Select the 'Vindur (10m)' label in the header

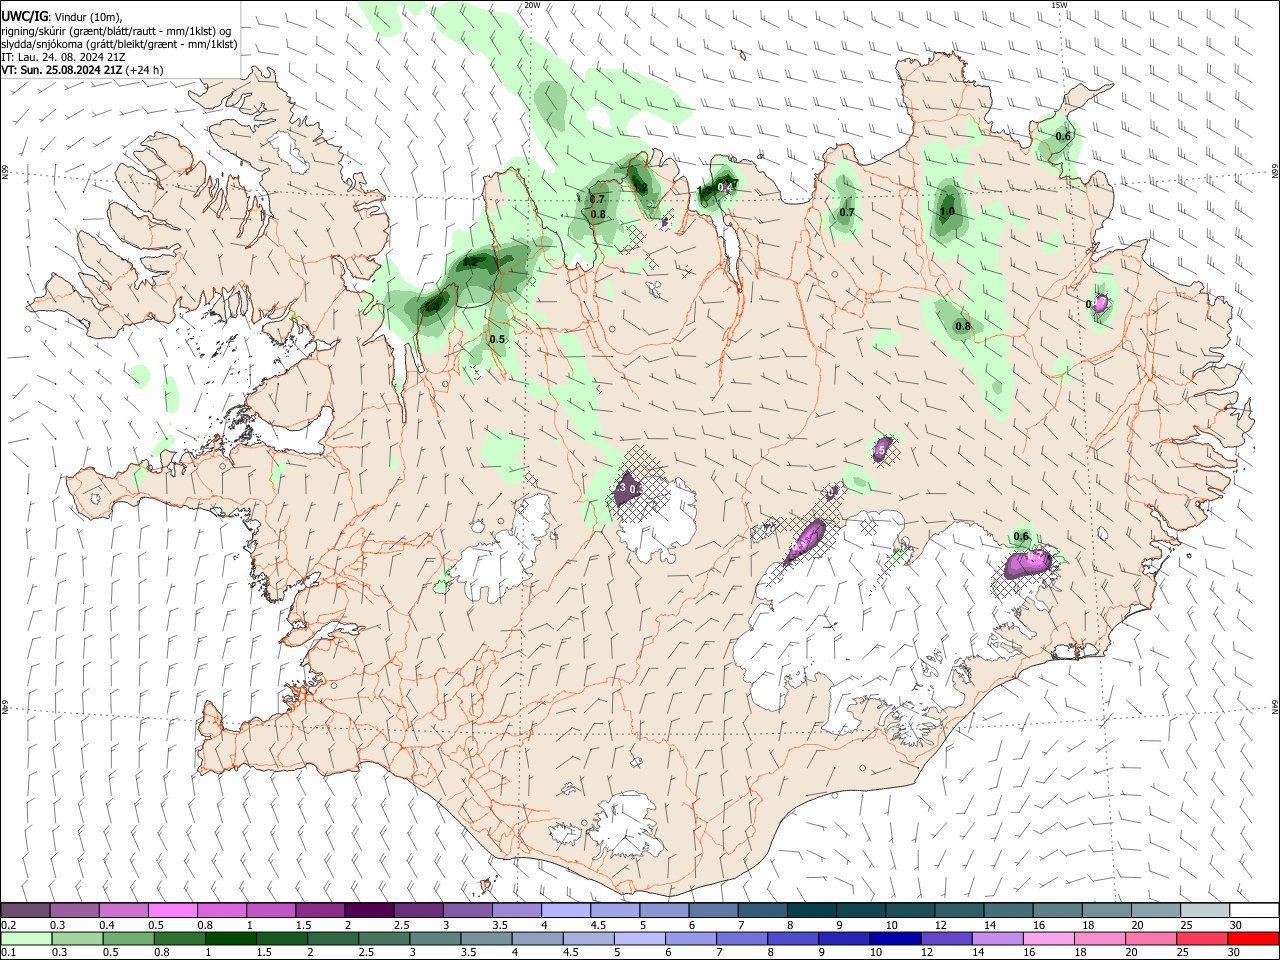[86, 17]
